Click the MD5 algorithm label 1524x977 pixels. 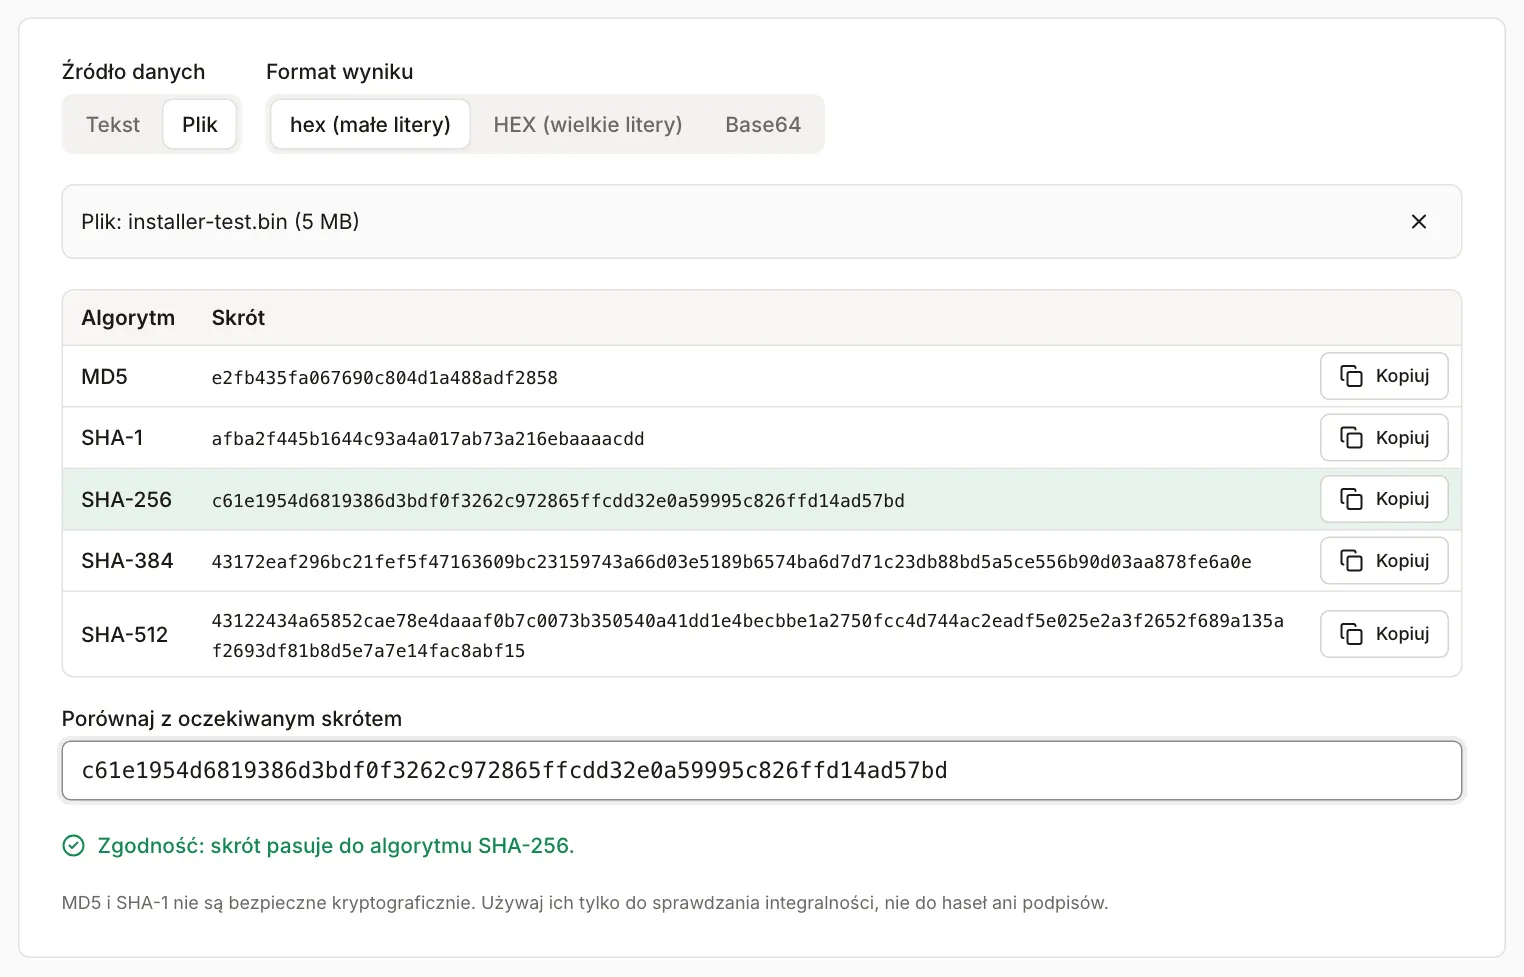point(105,377)
